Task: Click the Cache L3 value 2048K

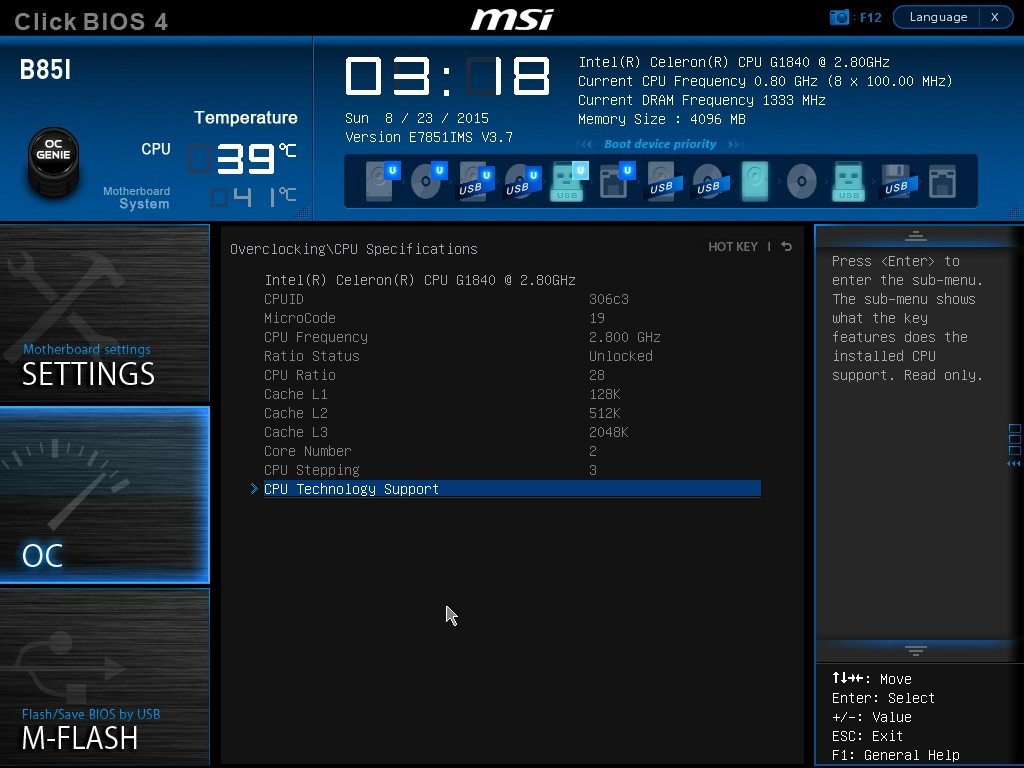Action: click(609, 432)
